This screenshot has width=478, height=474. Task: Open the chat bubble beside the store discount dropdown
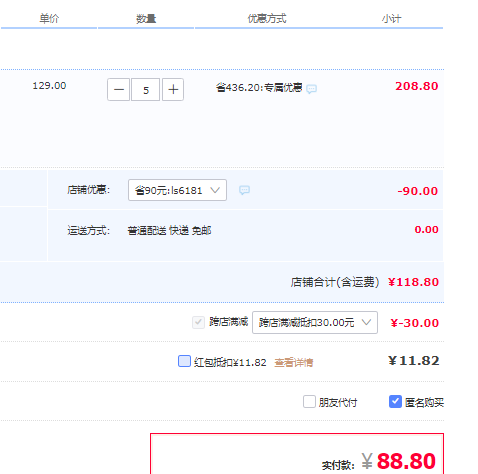click(244, 190)
